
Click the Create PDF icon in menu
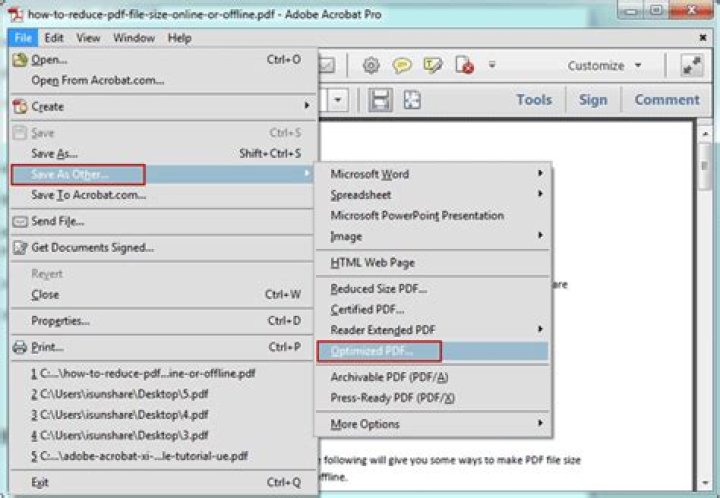point(19,106)
